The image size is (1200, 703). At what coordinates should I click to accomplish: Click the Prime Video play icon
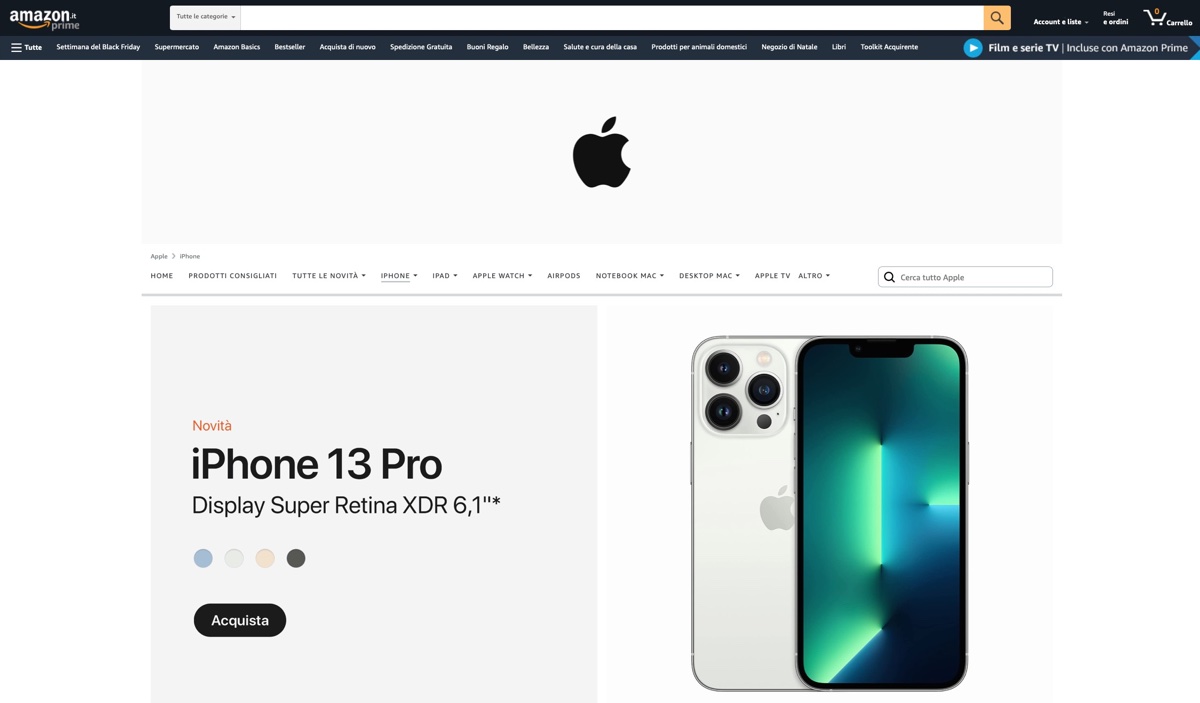click(973, 48)
